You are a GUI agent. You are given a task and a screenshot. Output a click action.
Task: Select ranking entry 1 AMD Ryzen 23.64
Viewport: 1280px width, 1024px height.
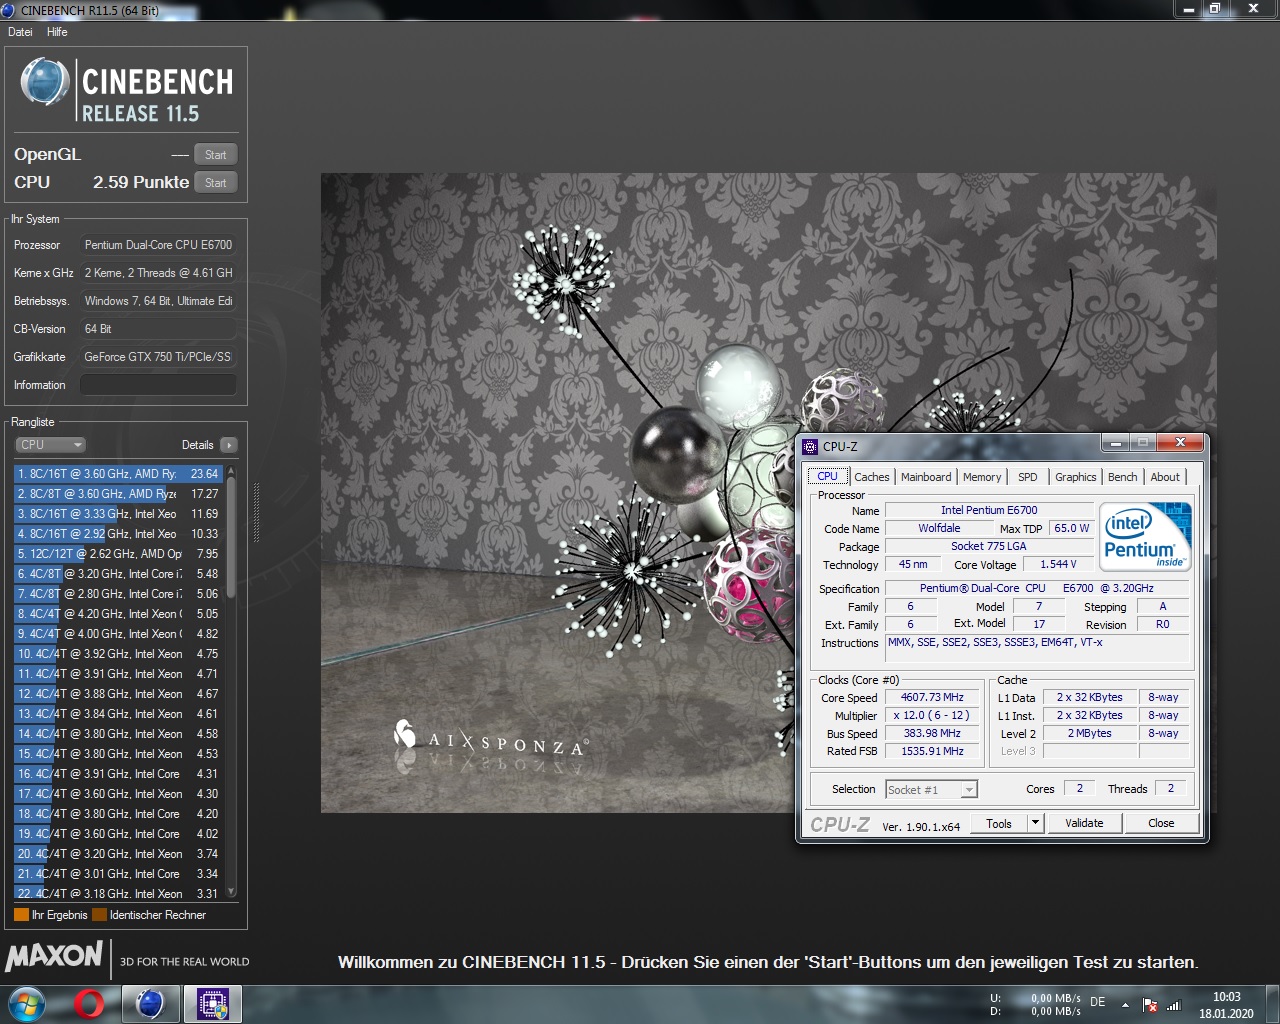(118, 474)
